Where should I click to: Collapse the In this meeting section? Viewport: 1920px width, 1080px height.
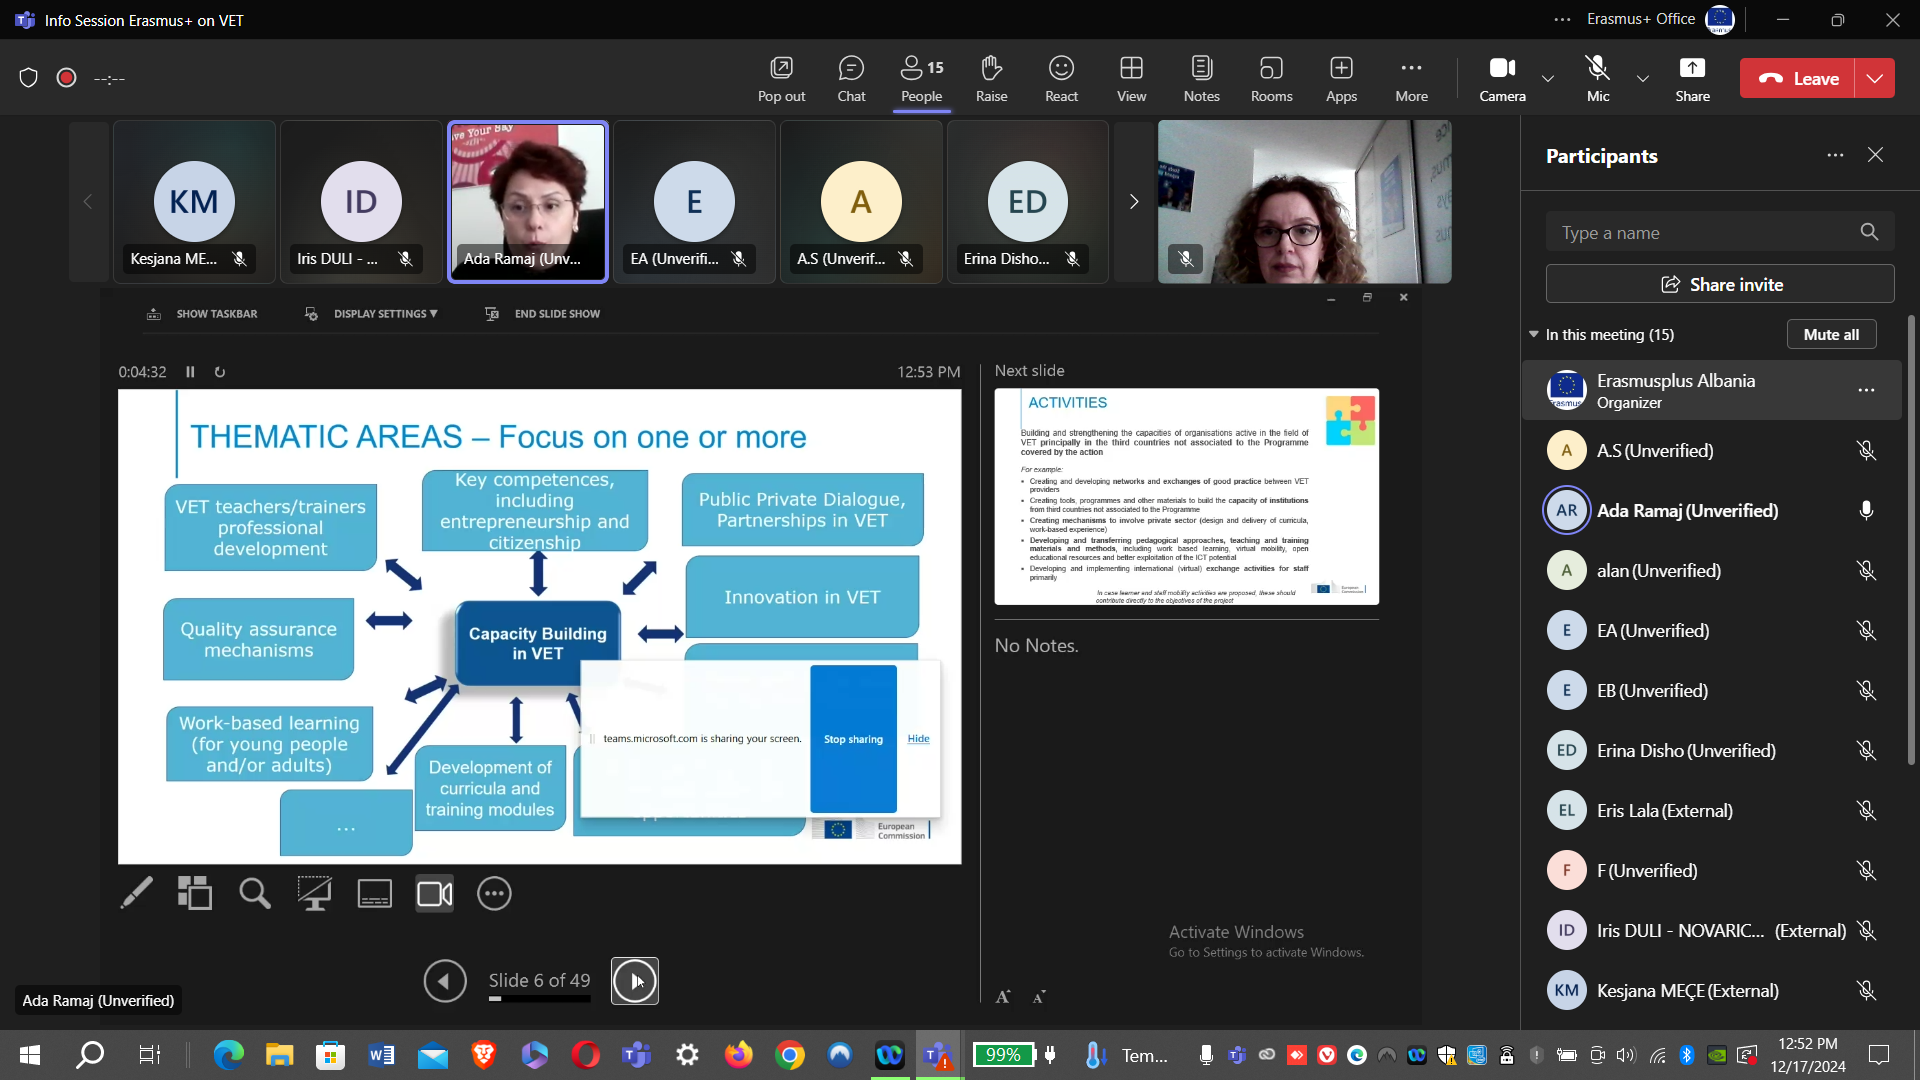pos(1534,334)
